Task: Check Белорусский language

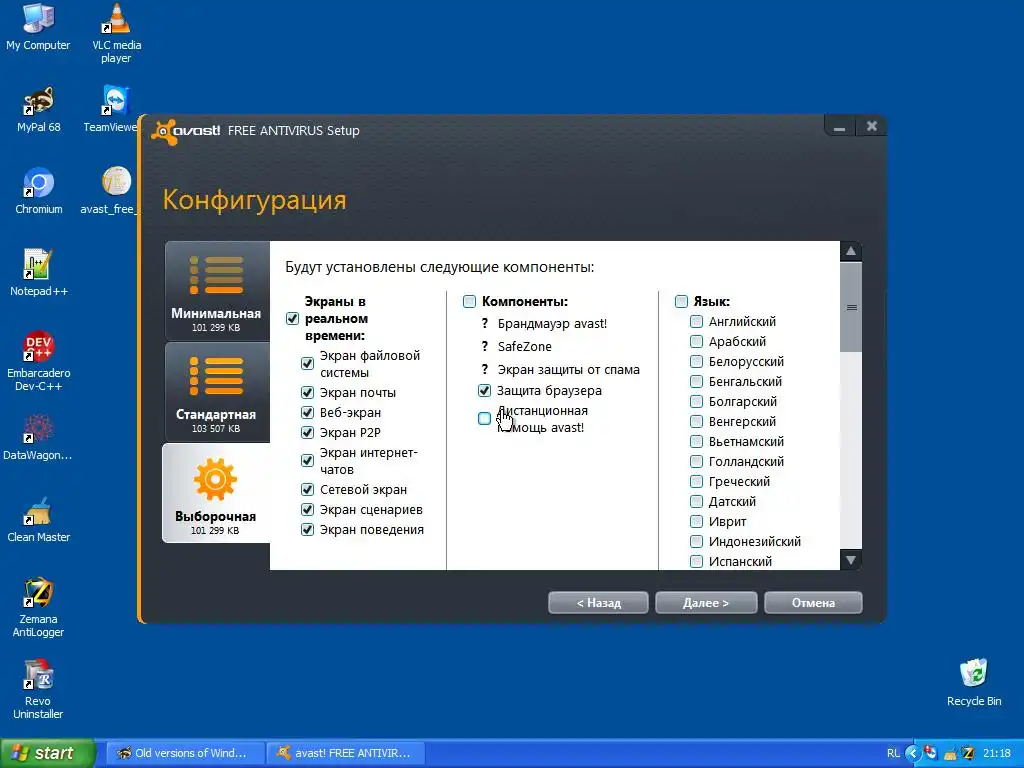Action: 696,362
